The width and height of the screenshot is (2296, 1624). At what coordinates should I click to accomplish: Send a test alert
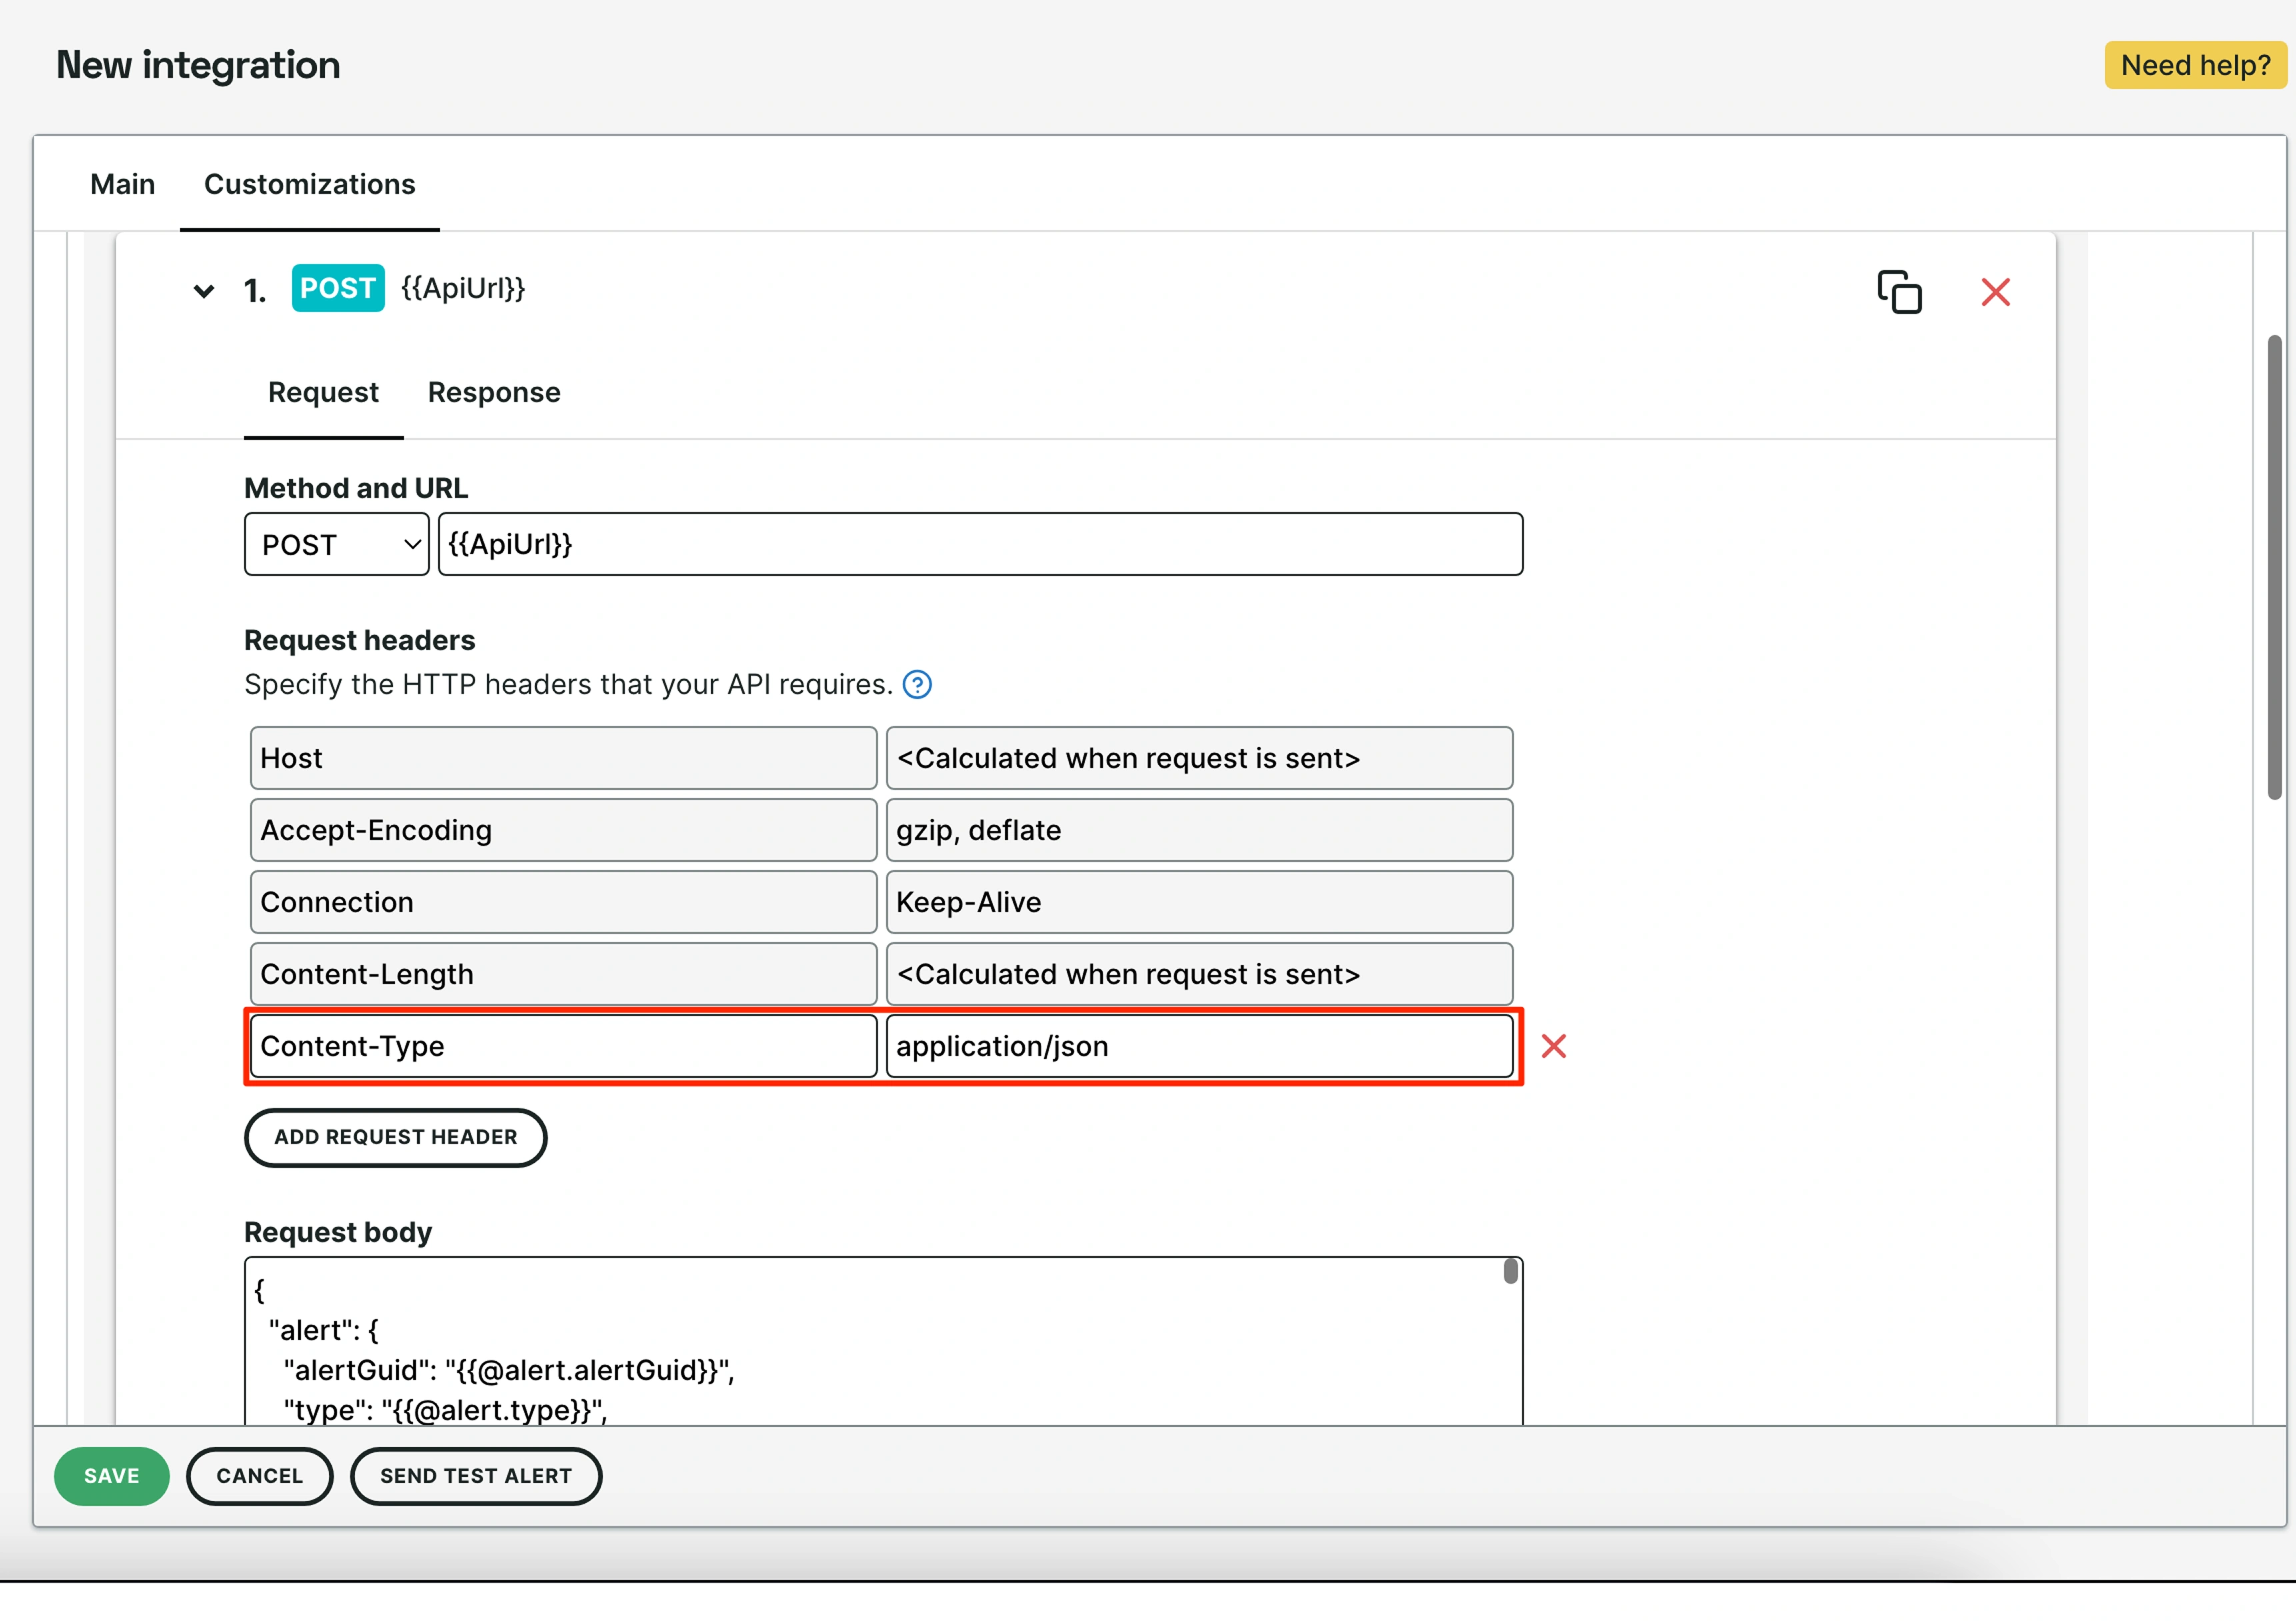[476, 1476]
